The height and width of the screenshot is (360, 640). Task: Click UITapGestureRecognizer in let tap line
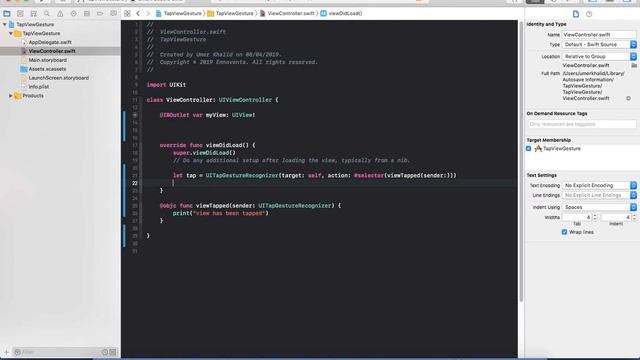pyautogui.click(x=242, y=176)
